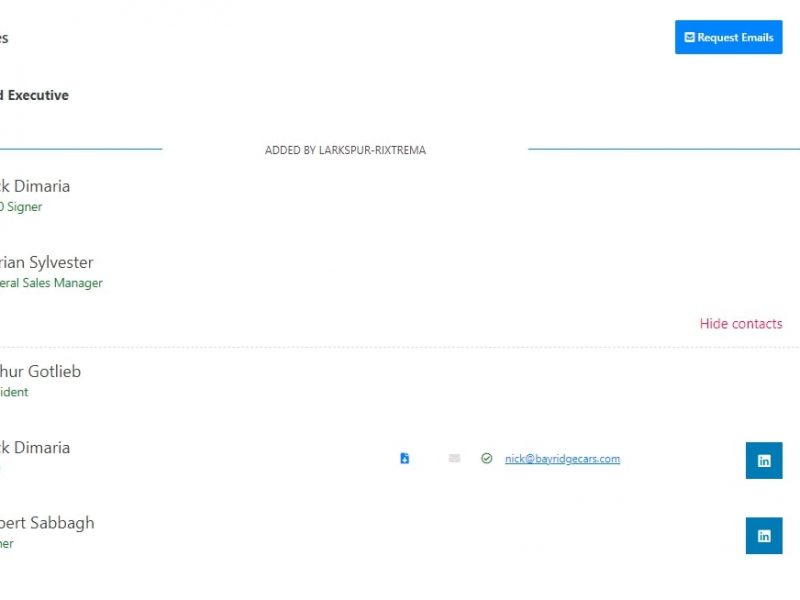
Task: Open LinkedIn profile next to nick@bayridgecars.com
Action: 764,460
